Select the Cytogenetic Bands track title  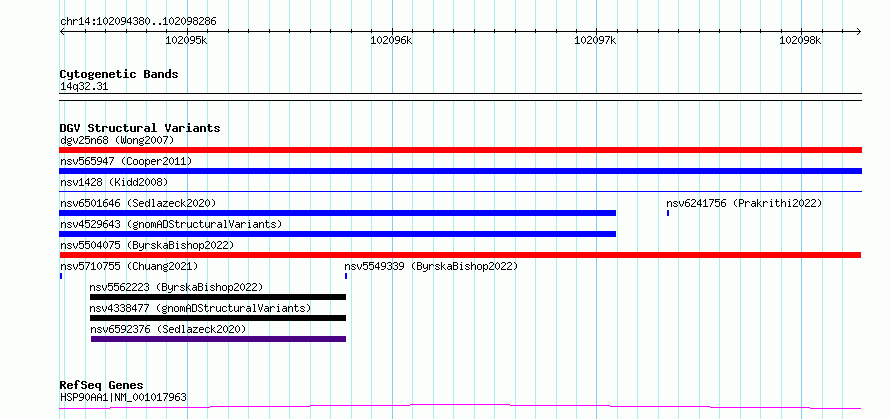119,74
